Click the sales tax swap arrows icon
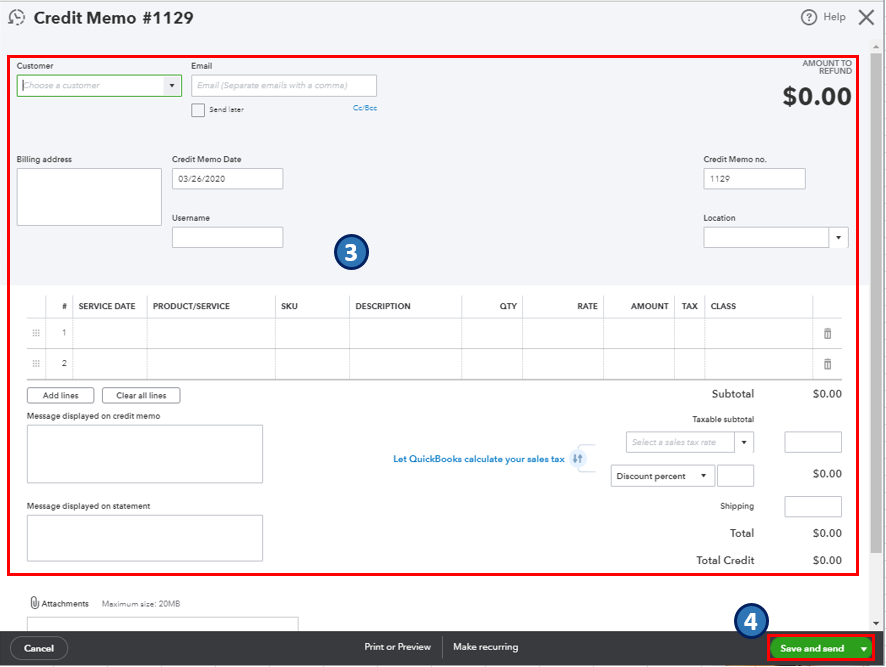This screenshot has height=667, width=886. [x=577, y=458]
